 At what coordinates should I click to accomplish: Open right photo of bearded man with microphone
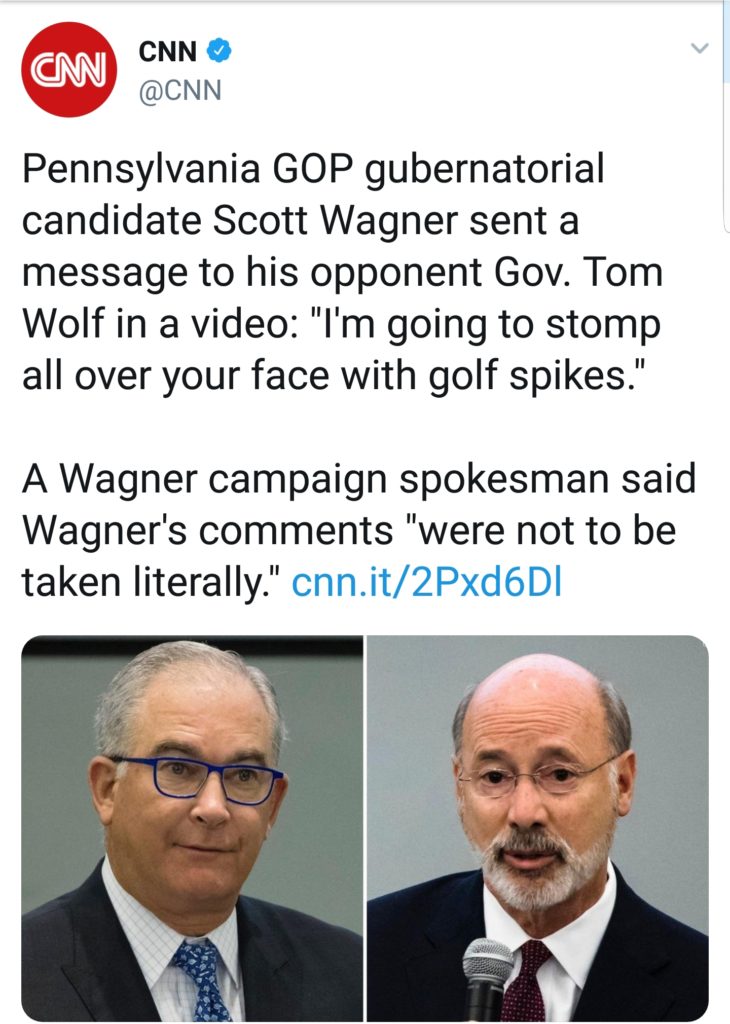538,828
